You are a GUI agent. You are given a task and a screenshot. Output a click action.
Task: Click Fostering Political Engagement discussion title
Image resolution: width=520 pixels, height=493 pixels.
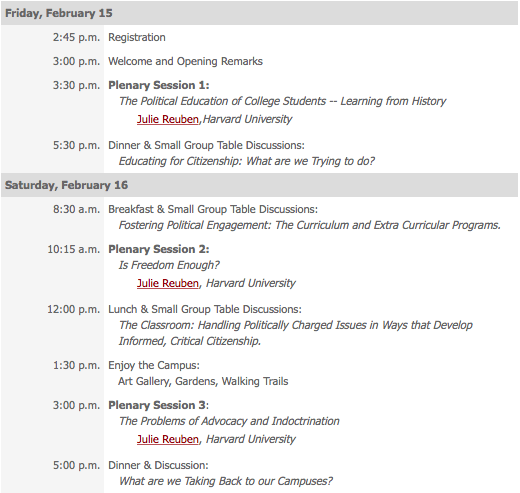pos(310,225)
